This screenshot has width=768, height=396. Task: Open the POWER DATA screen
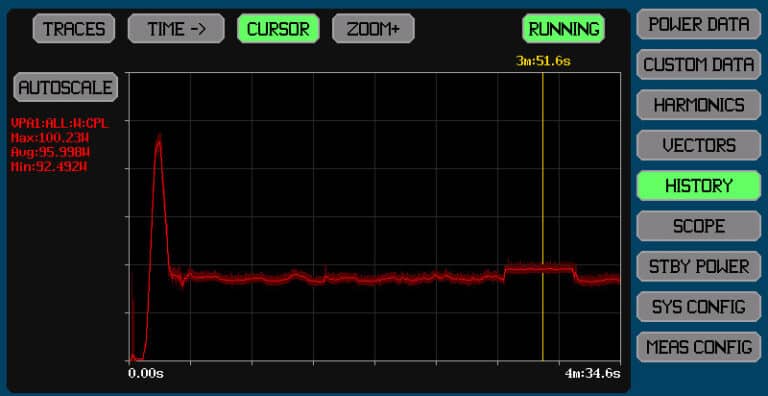click(699, 24)
